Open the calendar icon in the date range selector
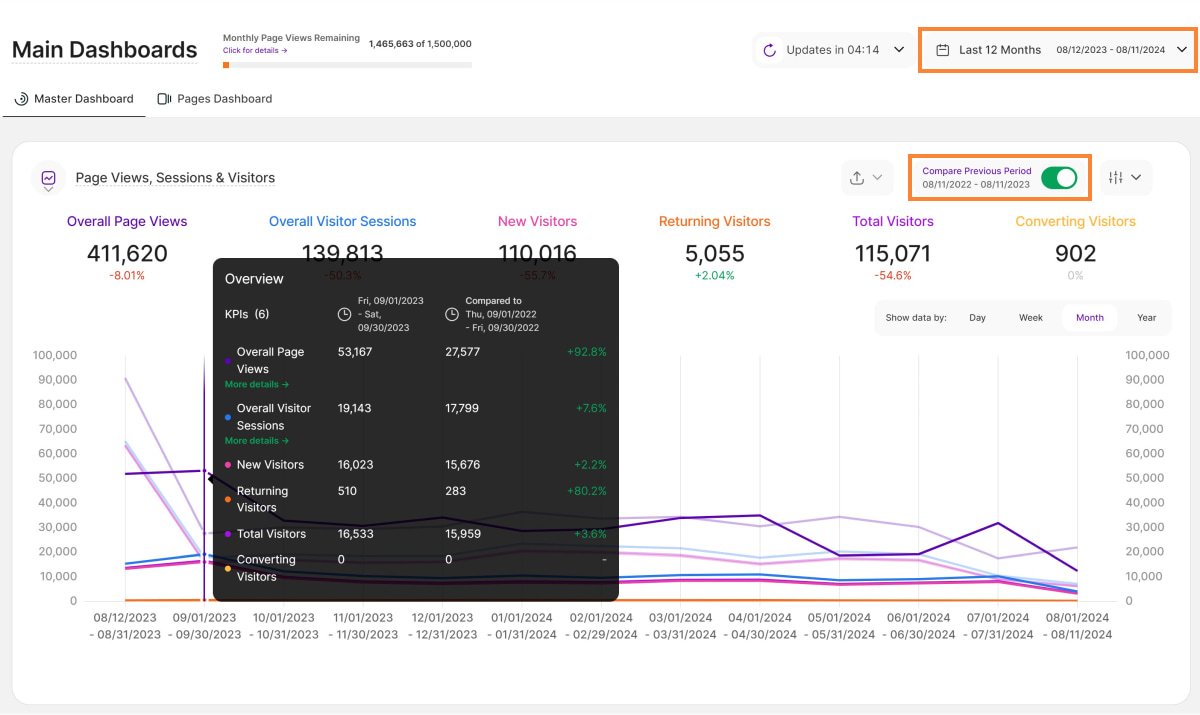This screenshot has width=1200, height=715. click(x=941, y=49)
